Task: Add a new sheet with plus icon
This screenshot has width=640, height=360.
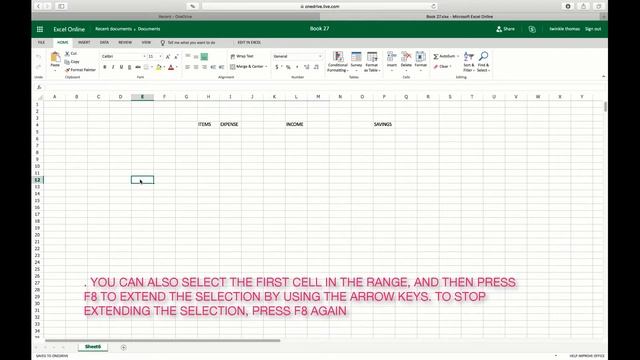Action: pos(123,347)
